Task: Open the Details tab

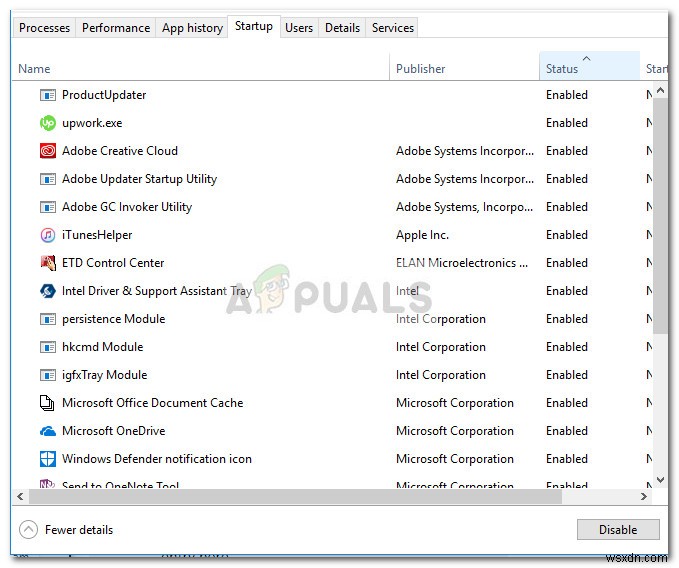Action: click(x=342, y=28)
